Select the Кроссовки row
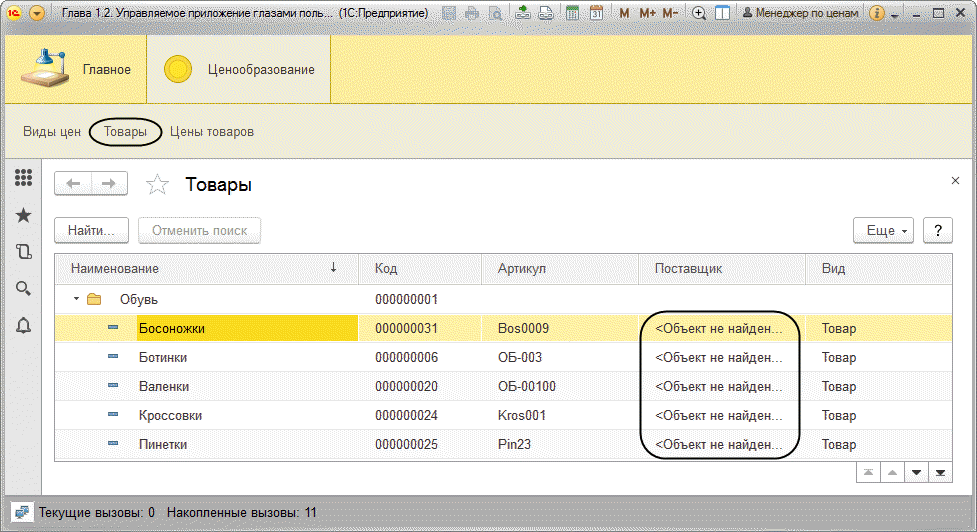The image size is (977, 532). (503, 416)
